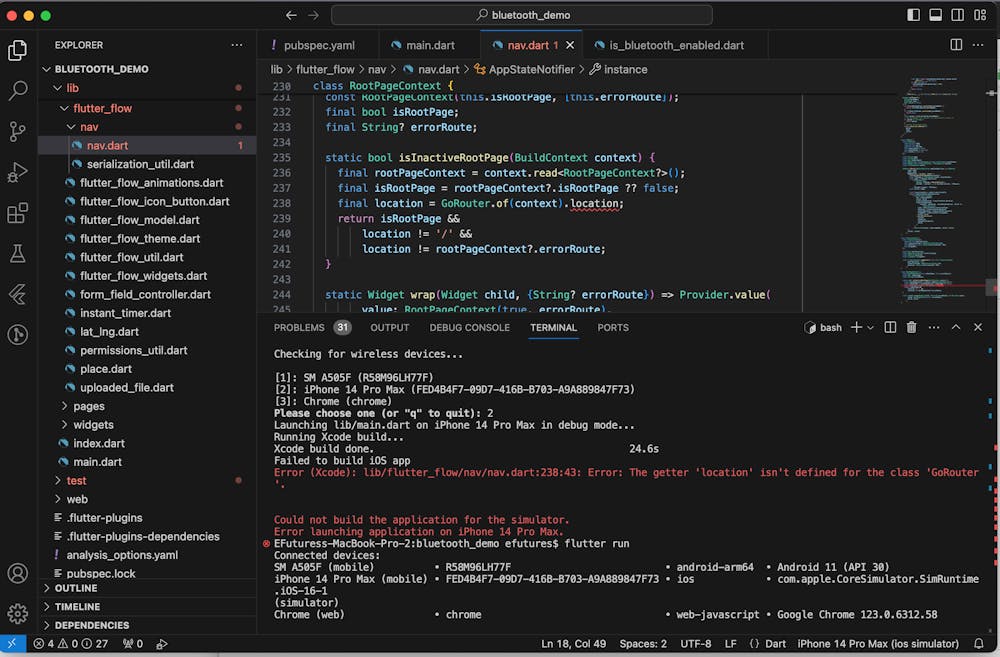Split the editor to the right
Screen dimensions: 1000x657
(x=956, y=45)
